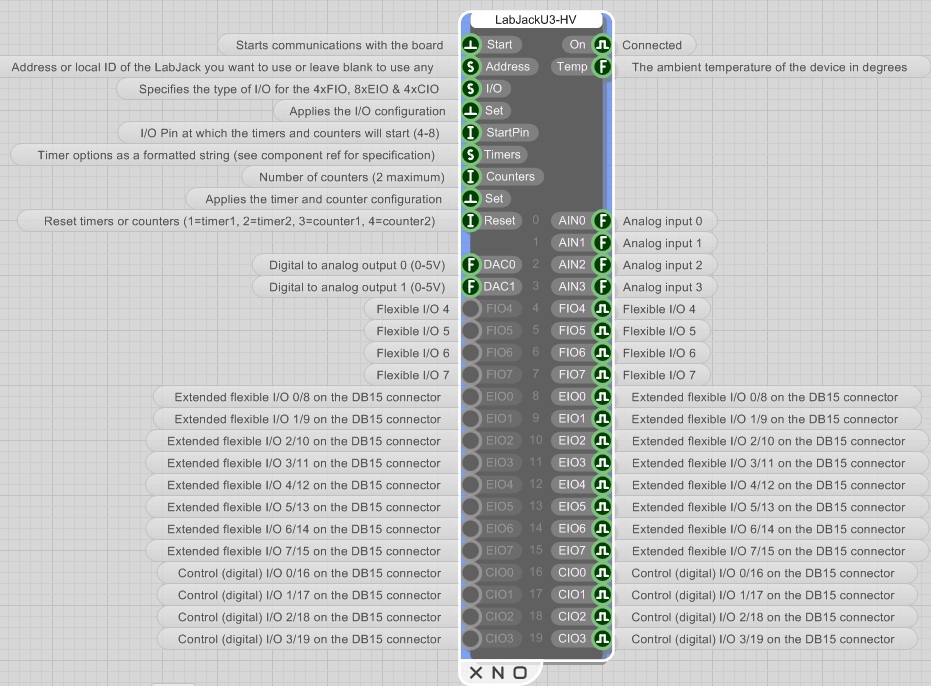Click the AIN2 float output connector
Image resolution: width=931 pixels, height=686 pixels.
tap(603, 264)
